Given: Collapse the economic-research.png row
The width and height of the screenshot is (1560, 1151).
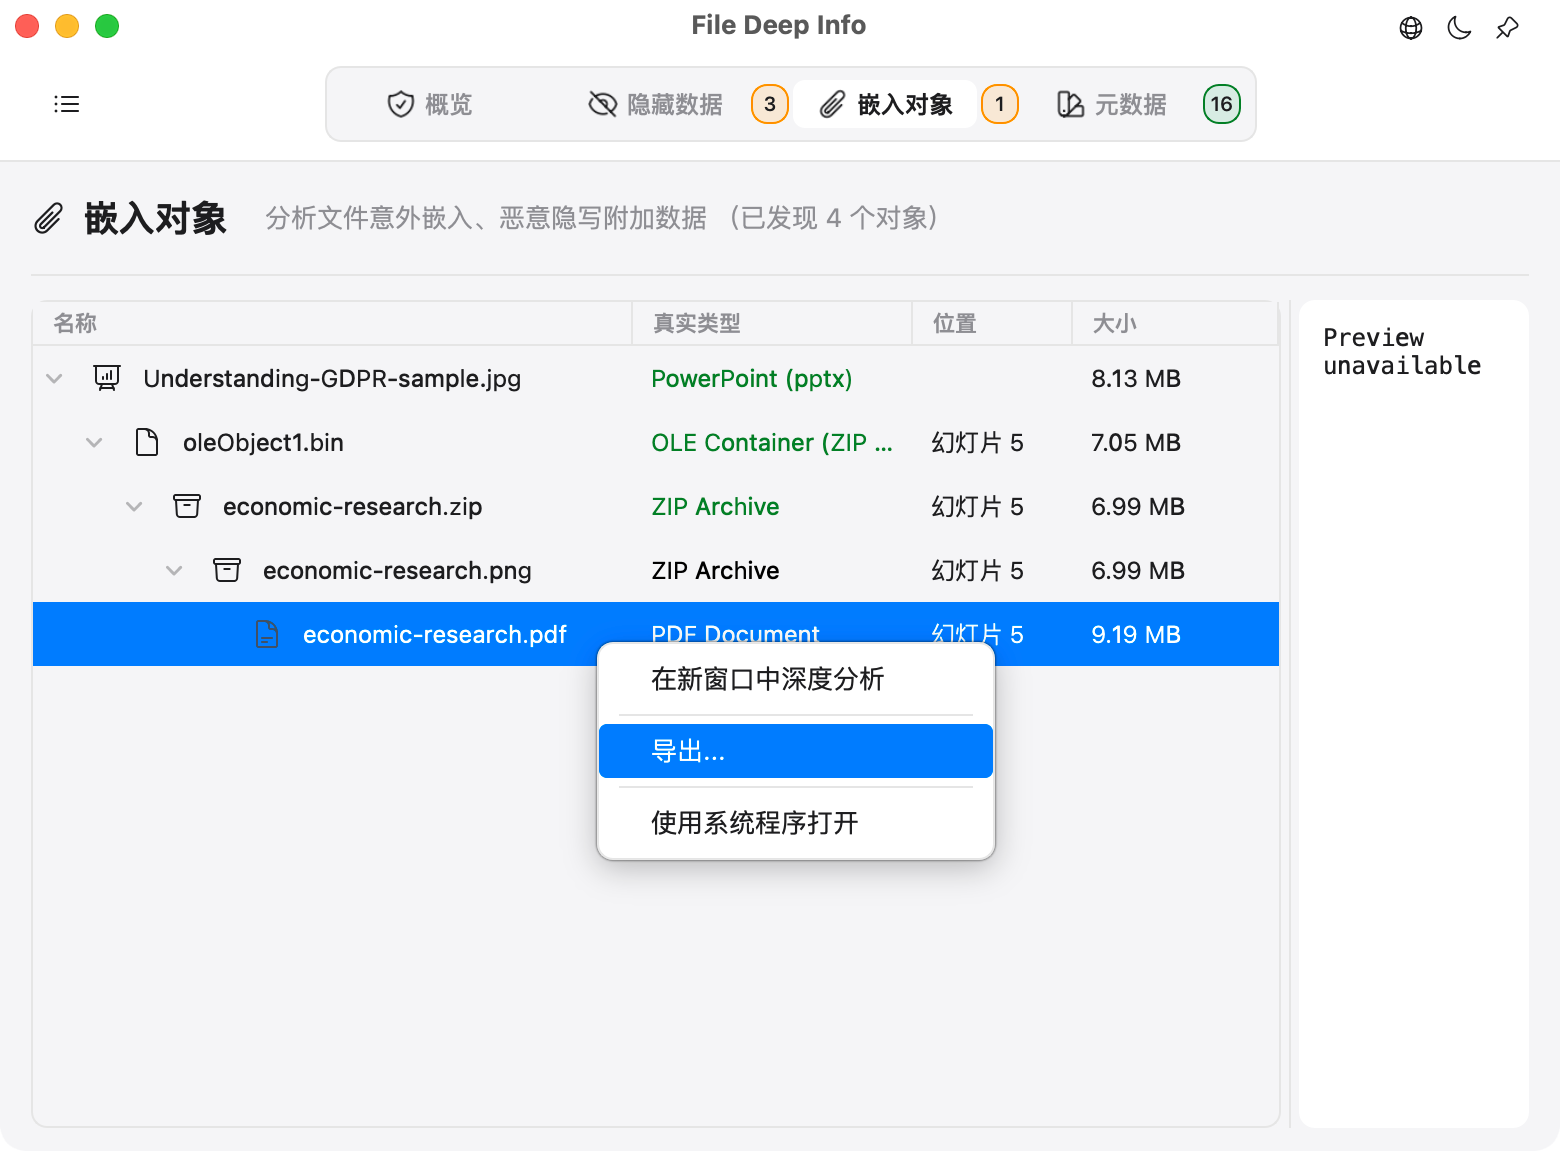Looking at the screenshot, I should point(175,571).
